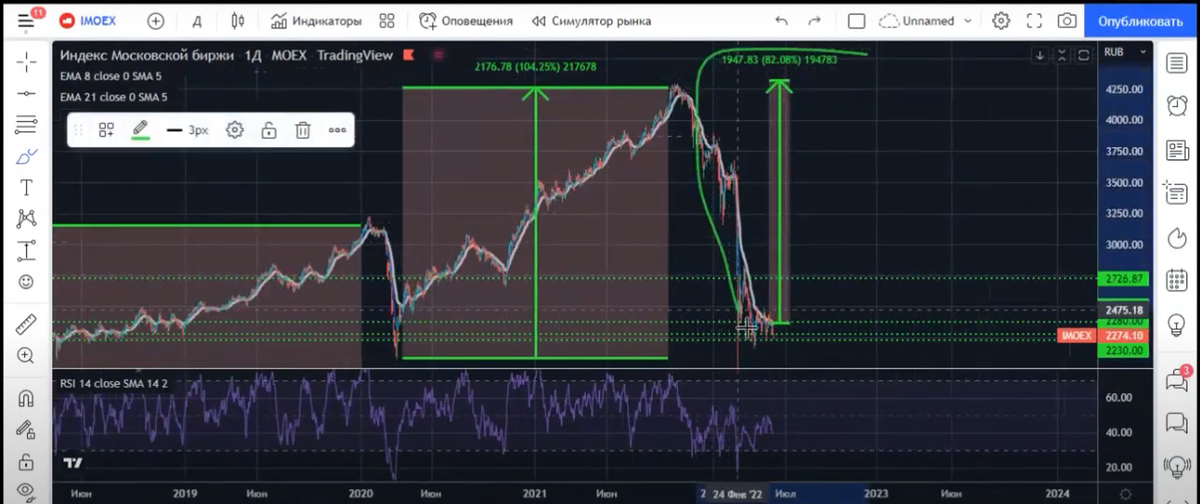This screenshot has height=504, width=1200.
Task: Open drawing templates in floating toolbar
Action: pos(106,130)
